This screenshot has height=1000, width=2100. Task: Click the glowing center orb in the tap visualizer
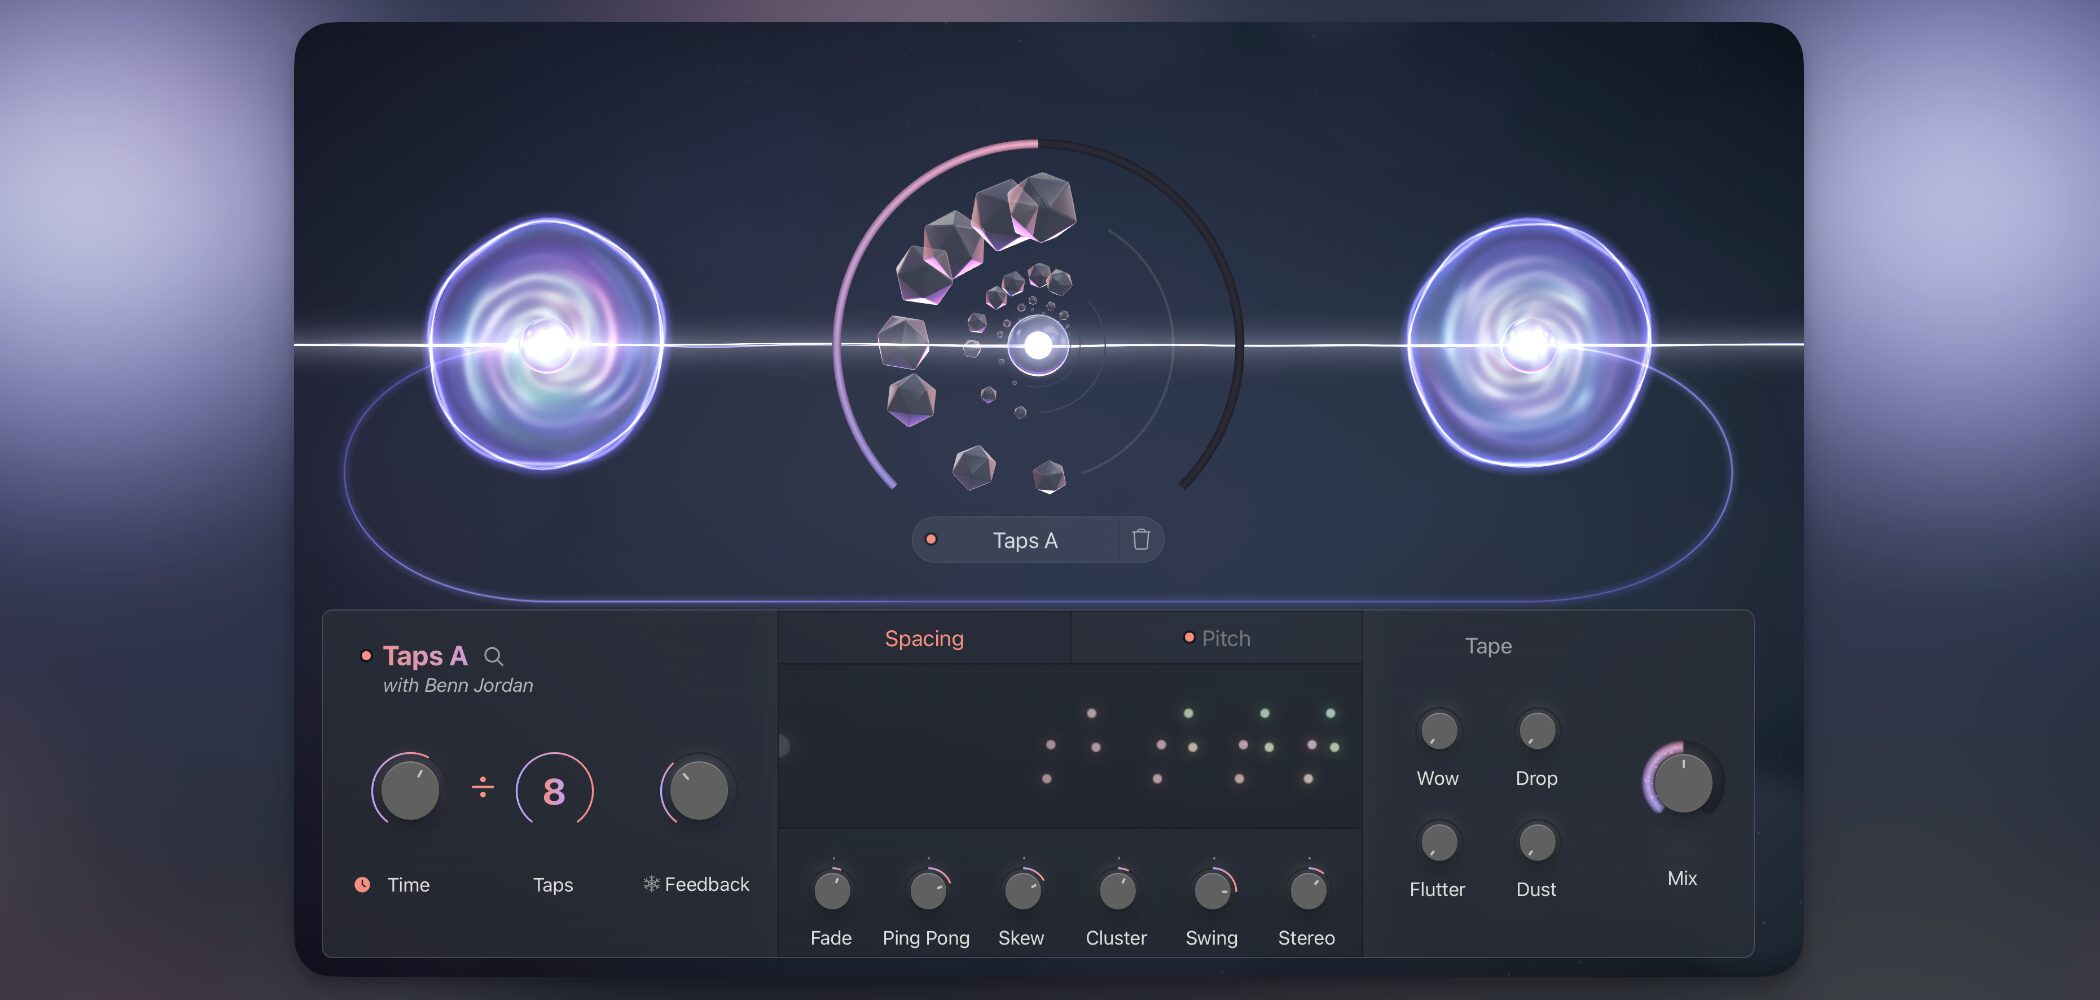[1038, 345]
